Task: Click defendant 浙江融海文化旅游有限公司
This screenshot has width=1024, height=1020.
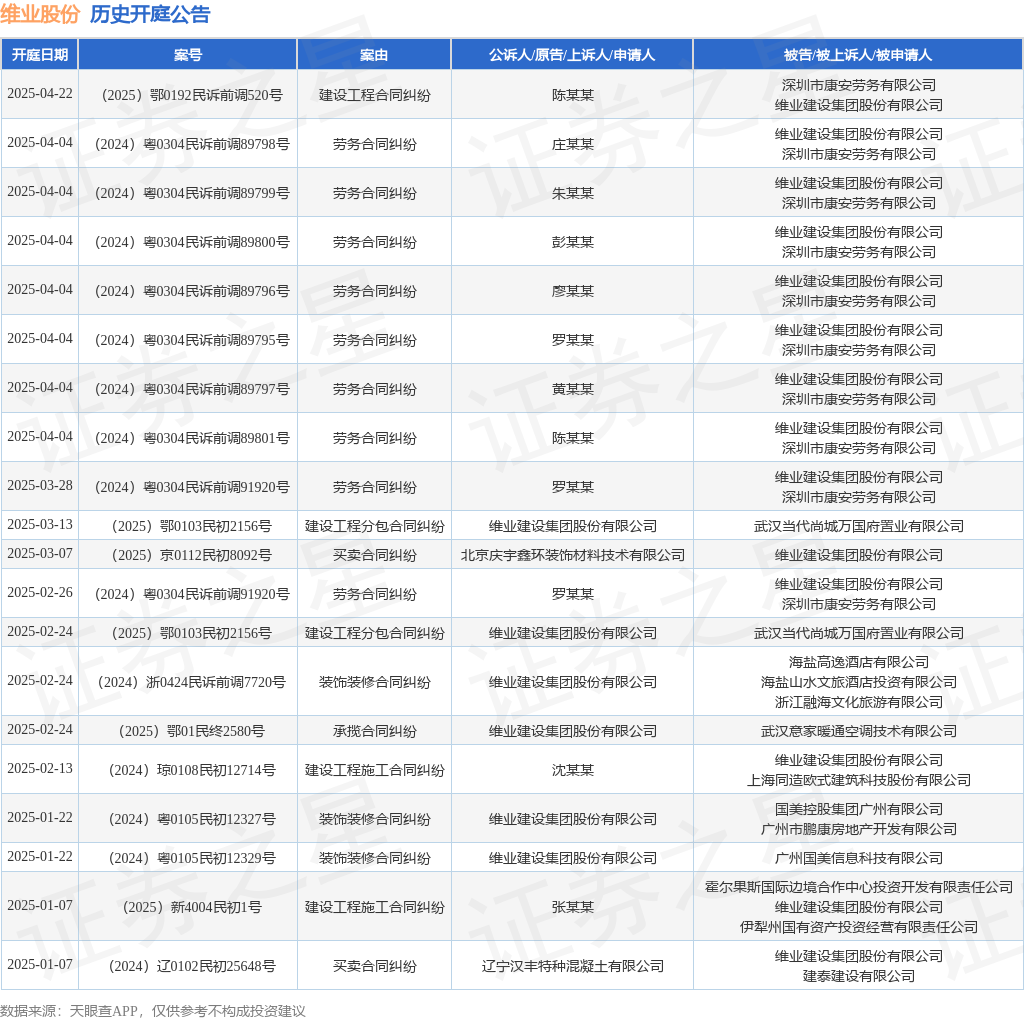Action: (x=859, y=703)
